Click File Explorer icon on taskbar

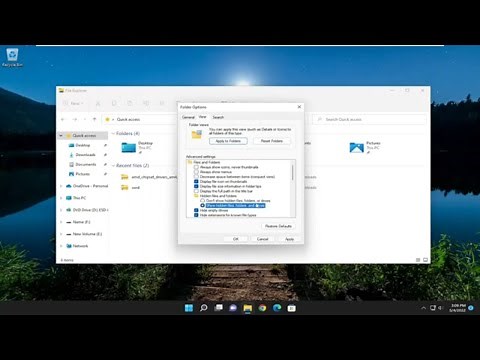point(248,308)
